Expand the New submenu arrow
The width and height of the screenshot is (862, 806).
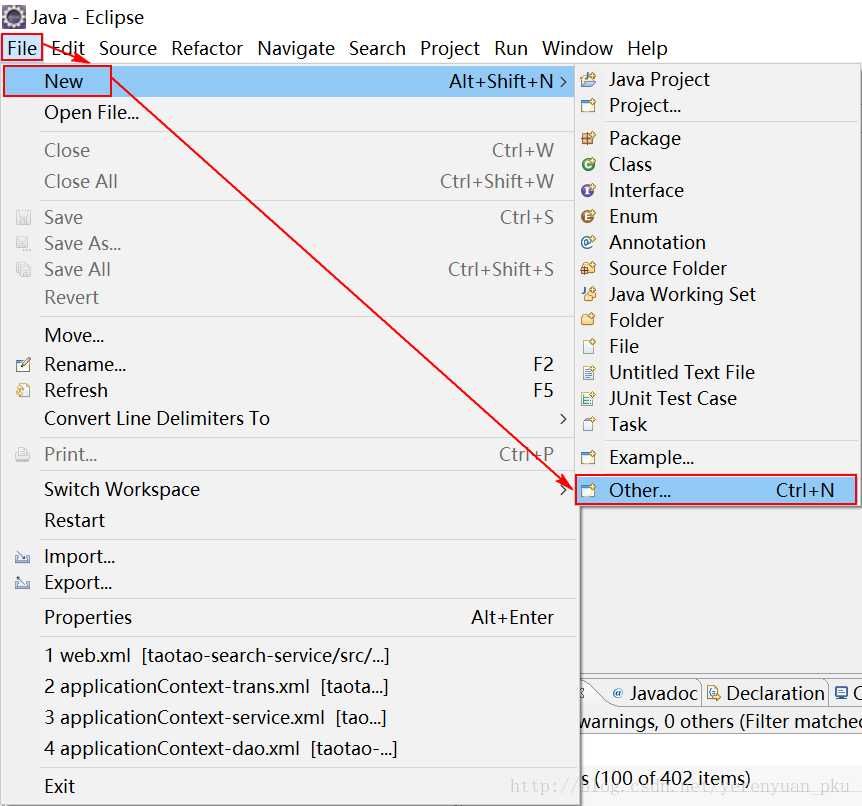click(563, 81)
